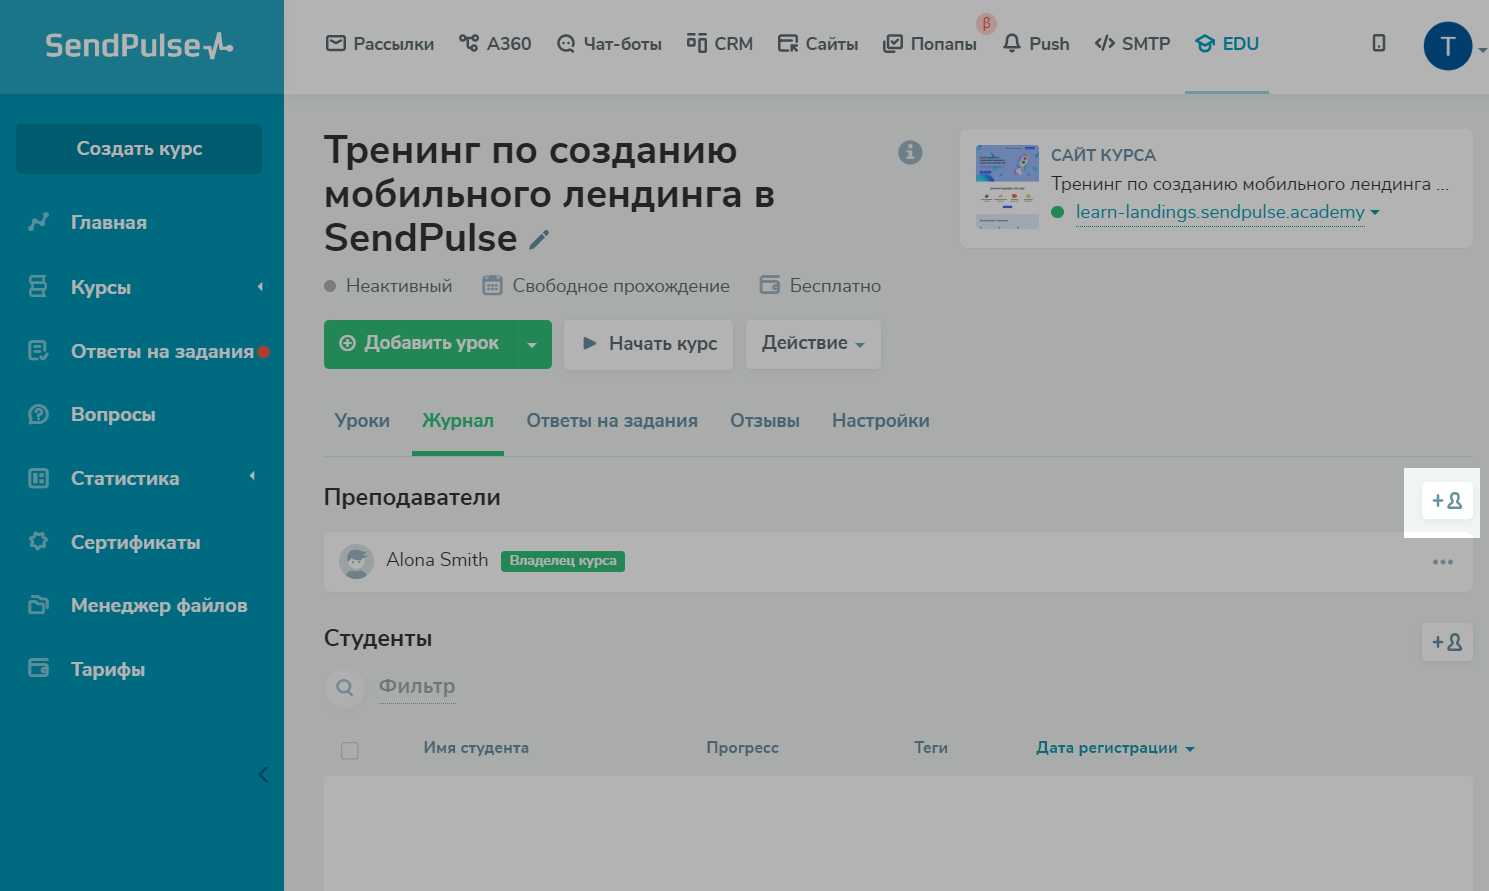Open Тарифы in the sidebar
The image size is (1489, 891).
coord(108,670)
